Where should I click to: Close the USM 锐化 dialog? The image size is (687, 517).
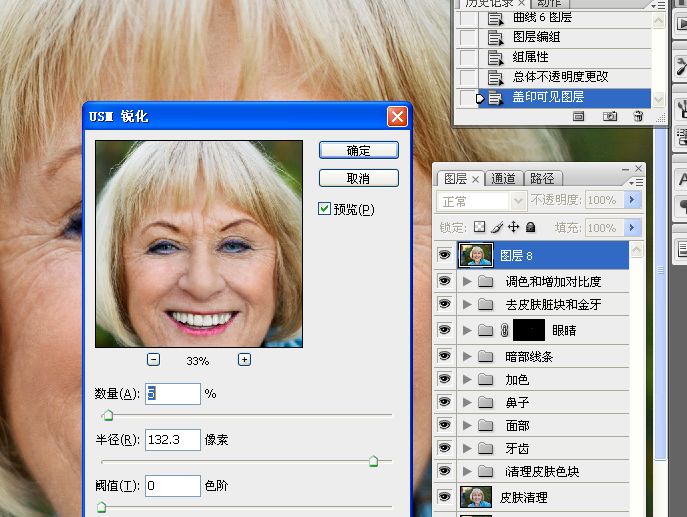pyautogui.click(x=397, y=117)
